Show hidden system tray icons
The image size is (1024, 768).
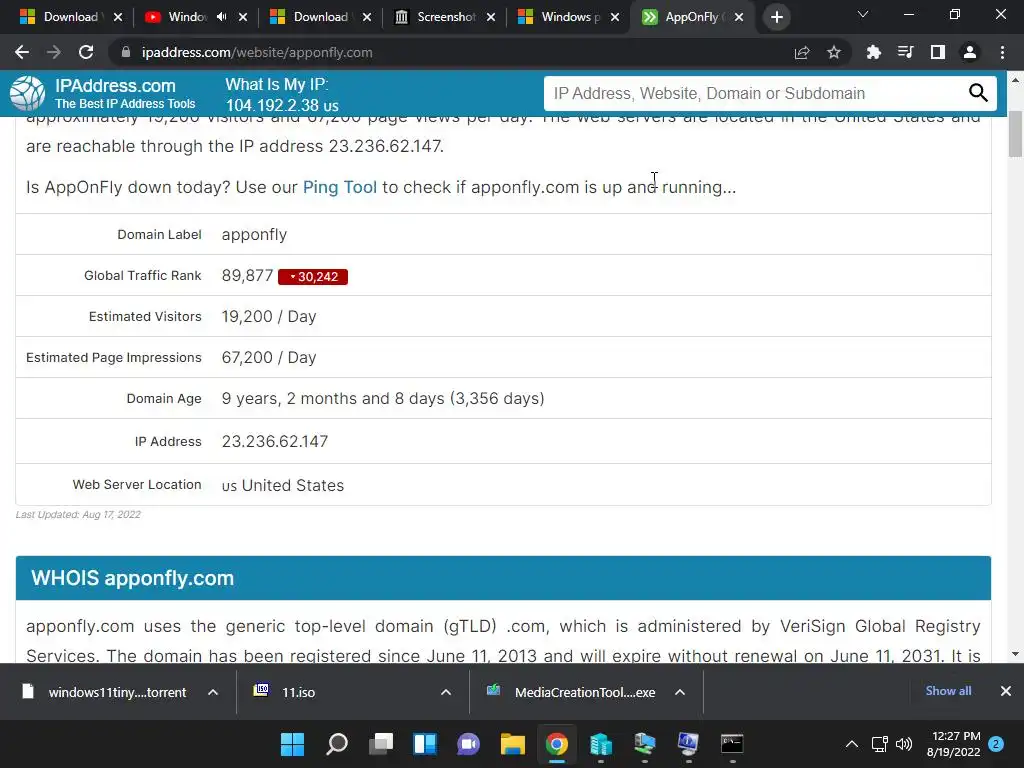(852, 744)
